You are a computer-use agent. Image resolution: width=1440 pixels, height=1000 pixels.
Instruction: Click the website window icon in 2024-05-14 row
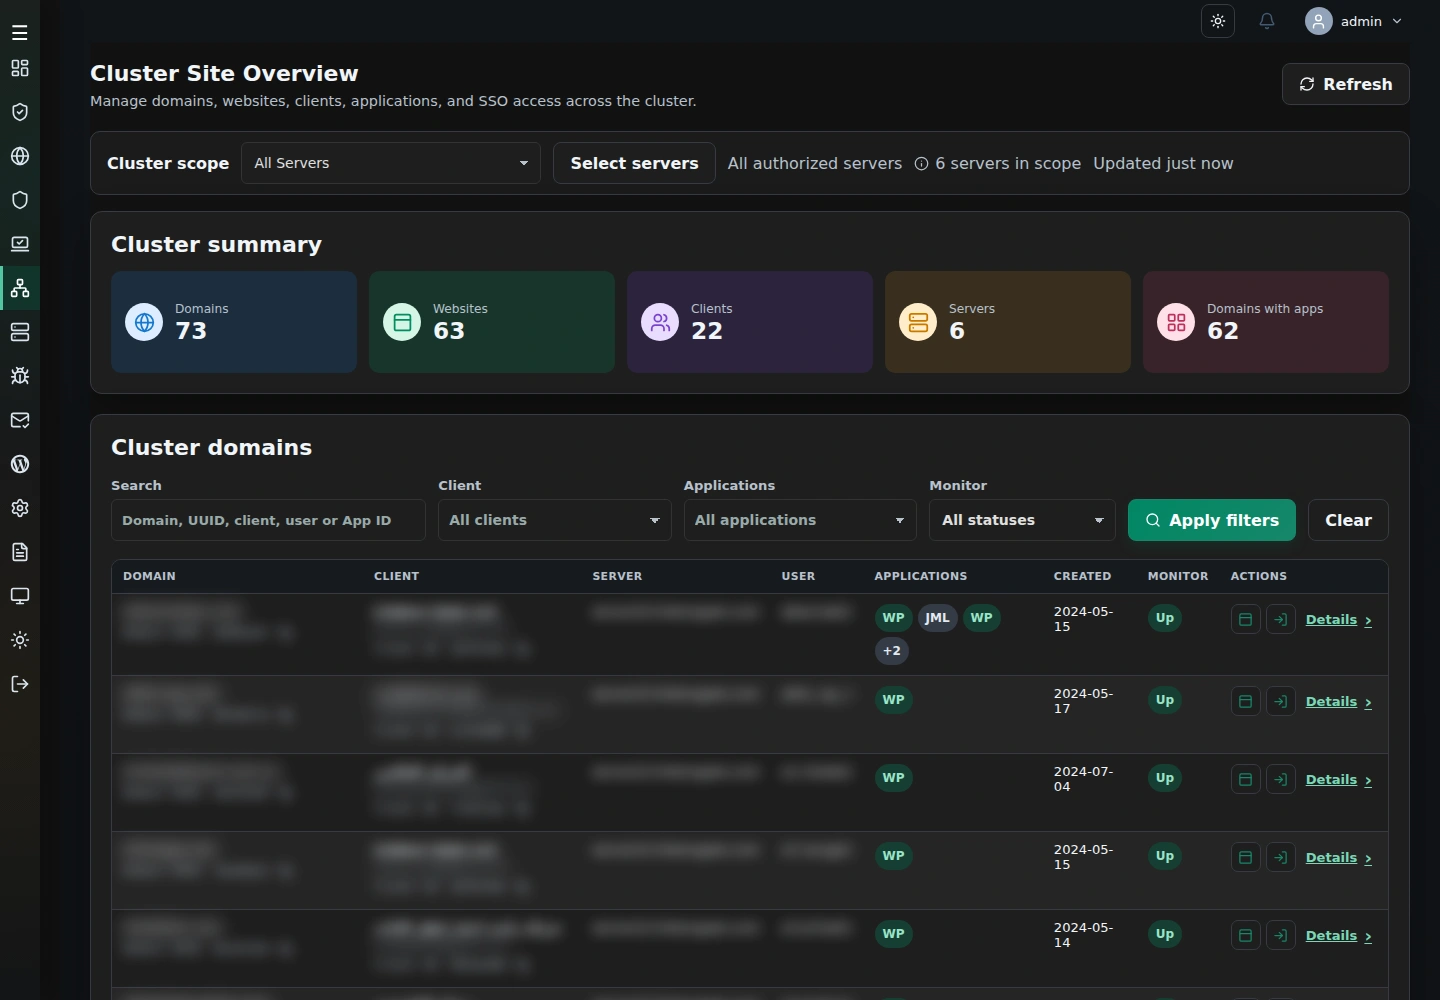click(1245, 936)
